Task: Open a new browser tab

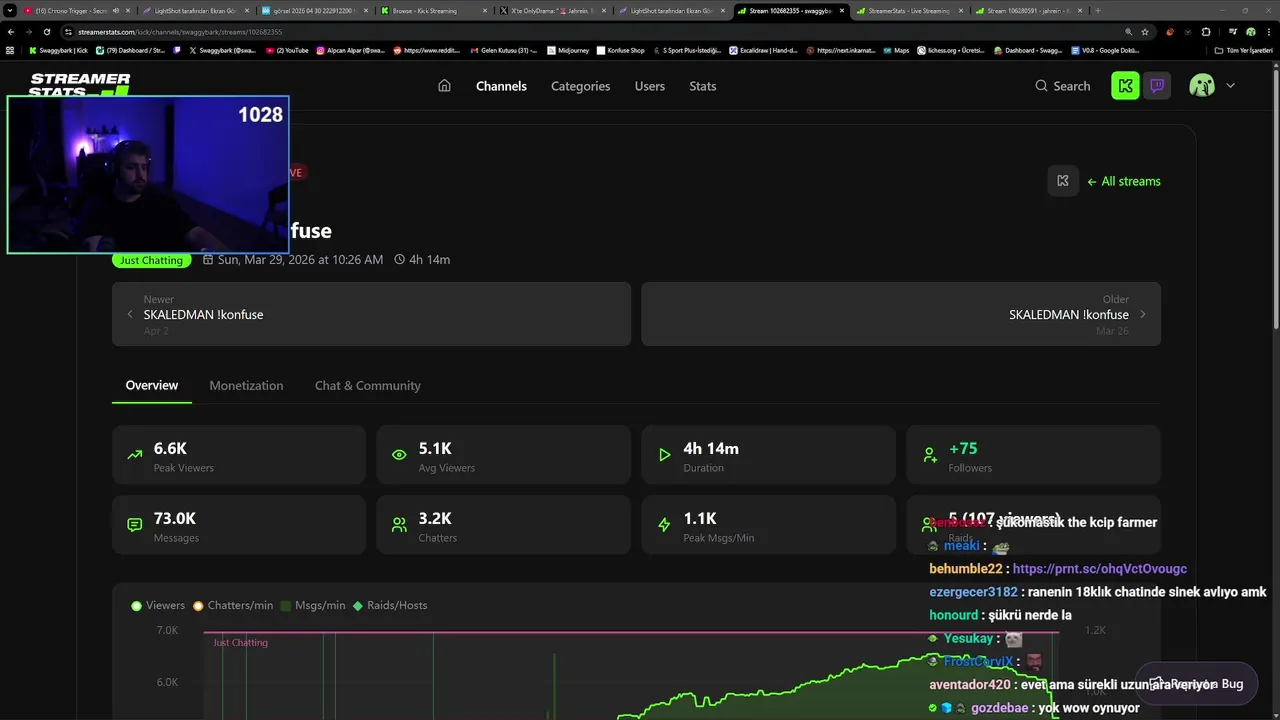Action: point(1098,10)
